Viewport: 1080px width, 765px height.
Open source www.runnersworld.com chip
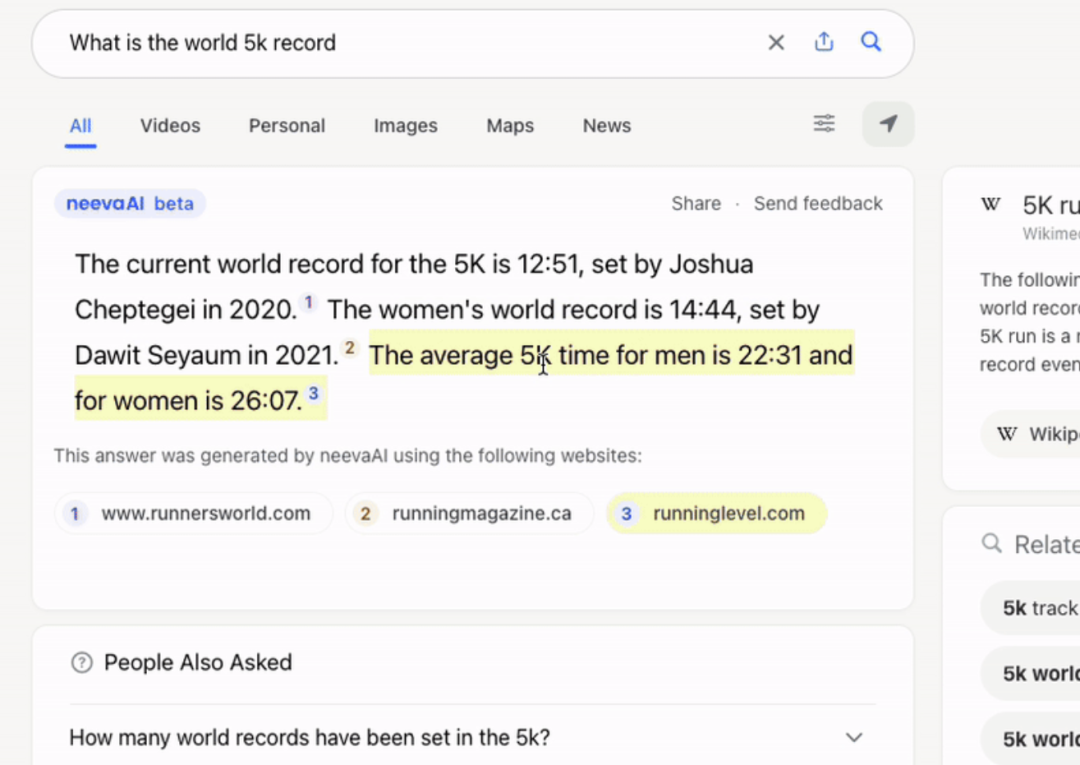point(194,514)
